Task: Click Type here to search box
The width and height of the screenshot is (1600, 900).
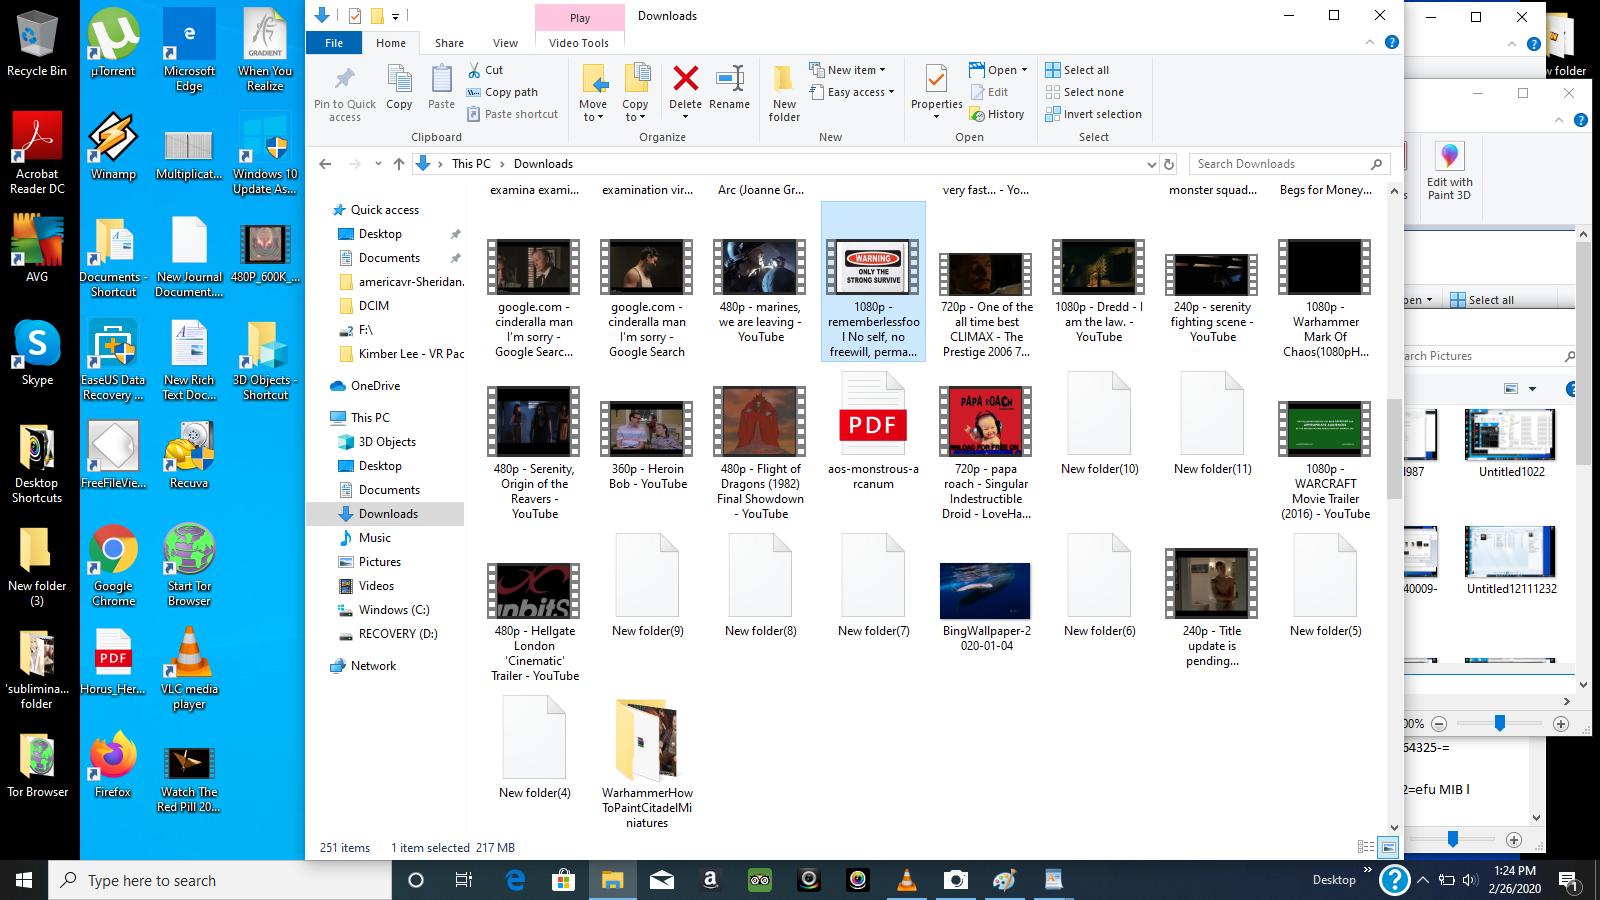Action: [x=220, y=880]
